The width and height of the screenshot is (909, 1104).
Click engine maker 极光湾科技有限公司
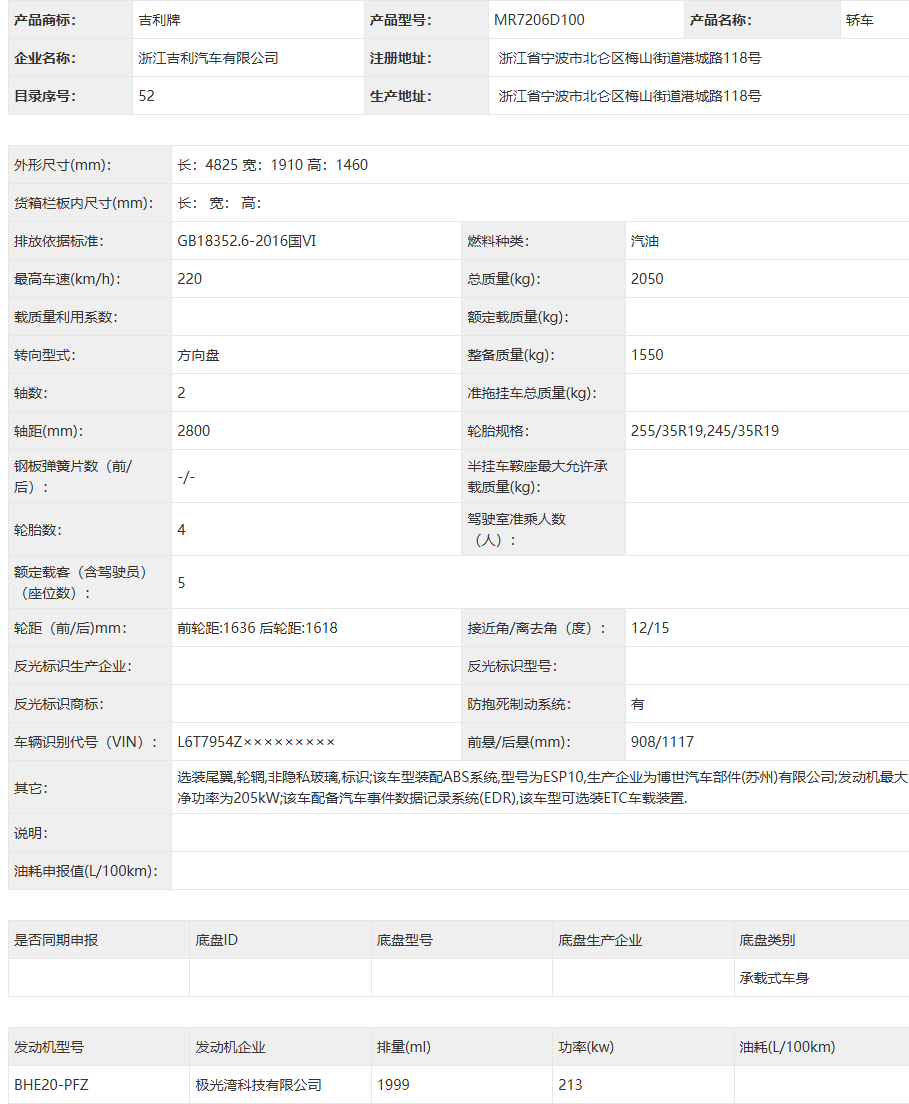258,1084
